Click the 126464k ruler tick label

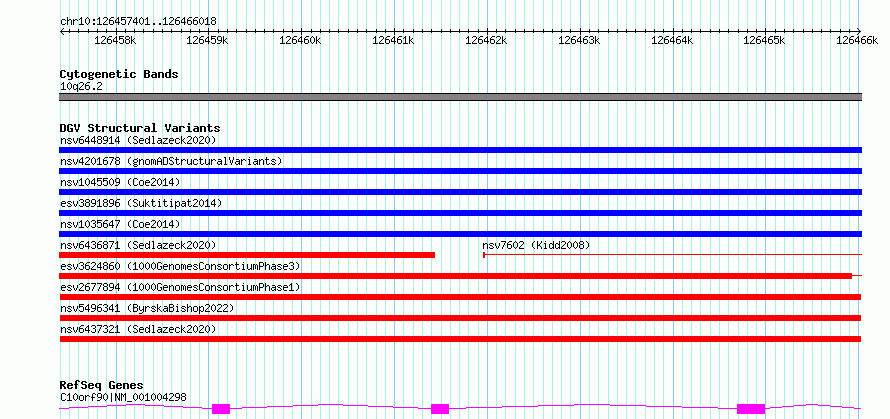(x=672, y=40)
